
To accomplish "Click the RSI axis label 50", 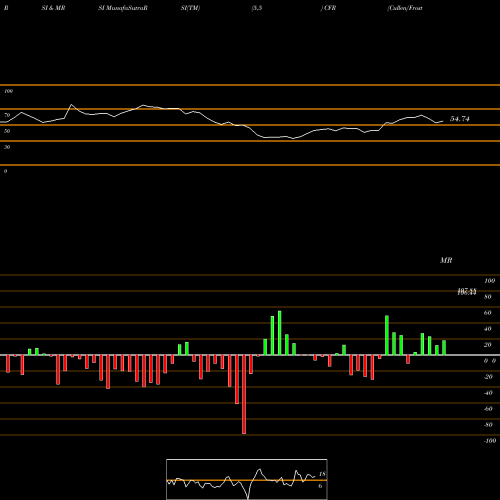I will point(7,131).
